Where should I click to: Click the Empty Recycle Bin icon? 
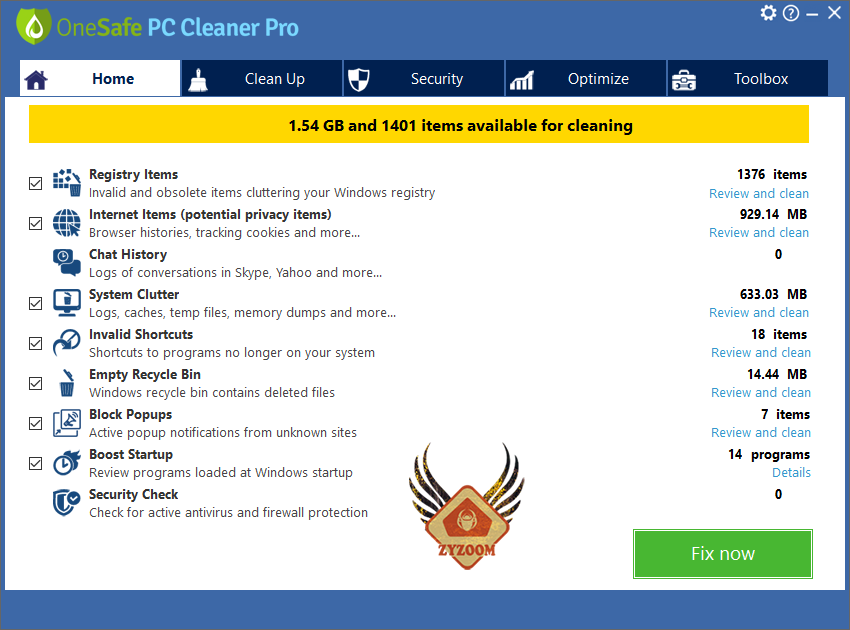[x=67, y=383]
